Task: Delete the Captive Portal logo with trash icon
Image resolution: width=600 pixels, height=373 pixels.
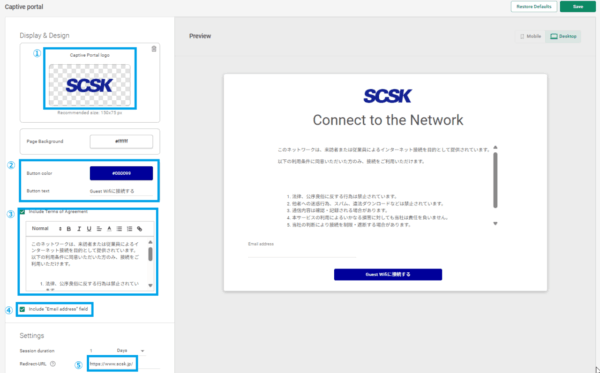Action: tap(154, 49)
